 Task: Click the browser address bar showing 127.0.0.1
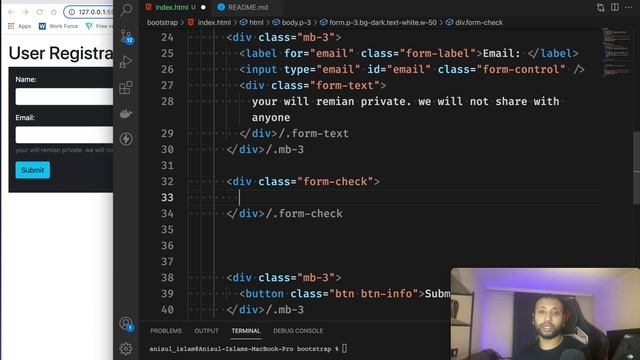(88, 12)
